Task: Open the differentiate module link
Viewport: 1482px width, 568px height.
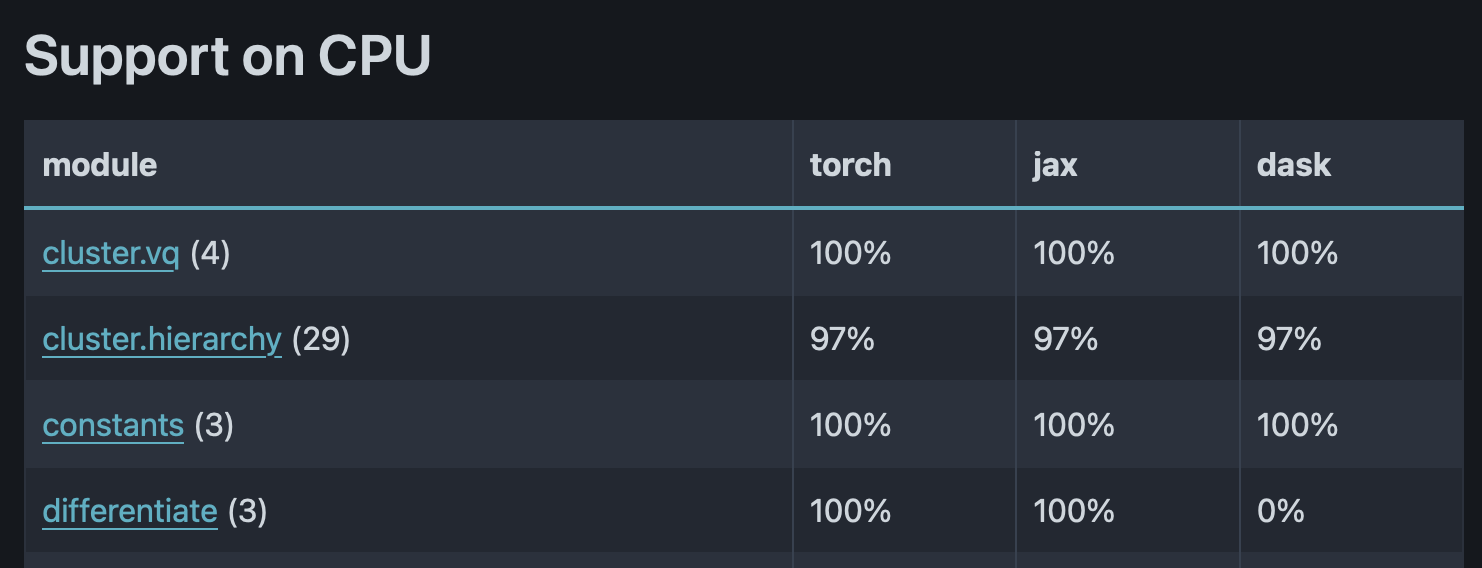Action: pos(130,512)
